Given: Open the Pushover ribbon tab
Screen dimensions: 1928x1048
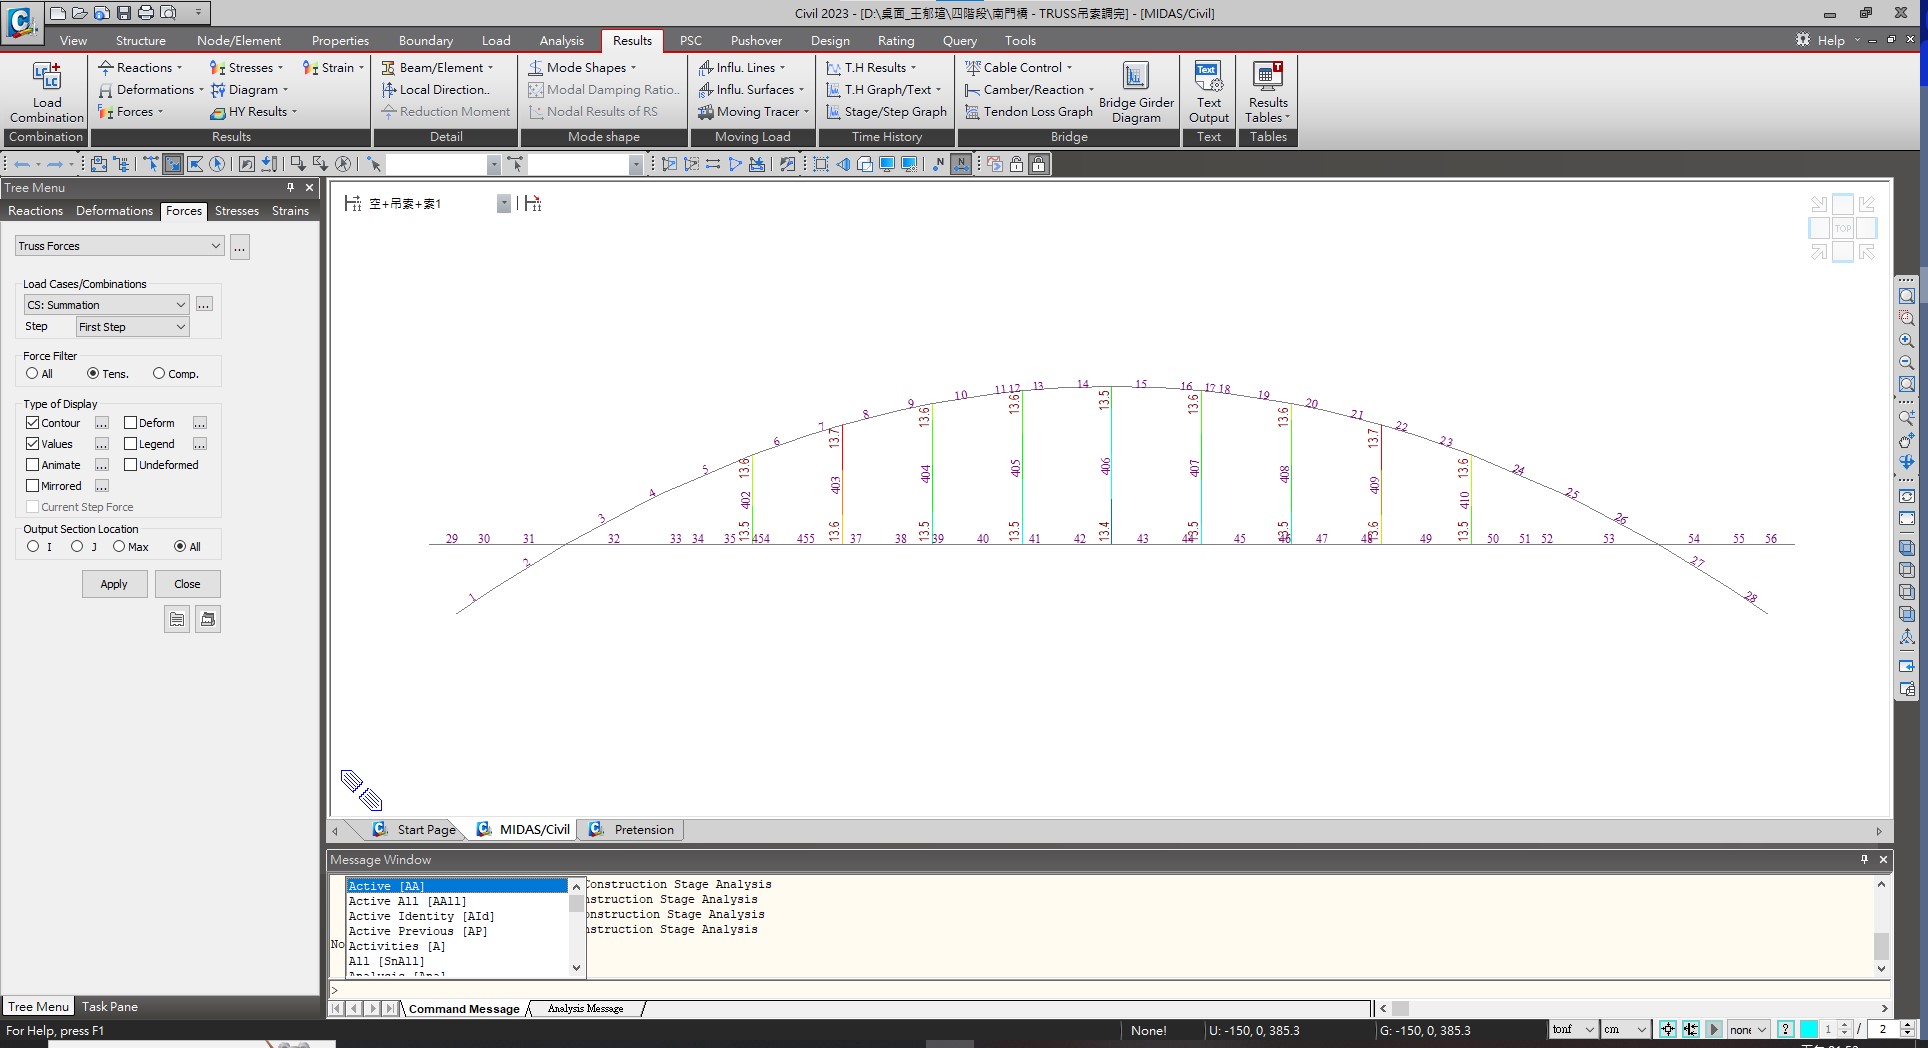Looking at the screenshot, I should [x=756, y=41].
